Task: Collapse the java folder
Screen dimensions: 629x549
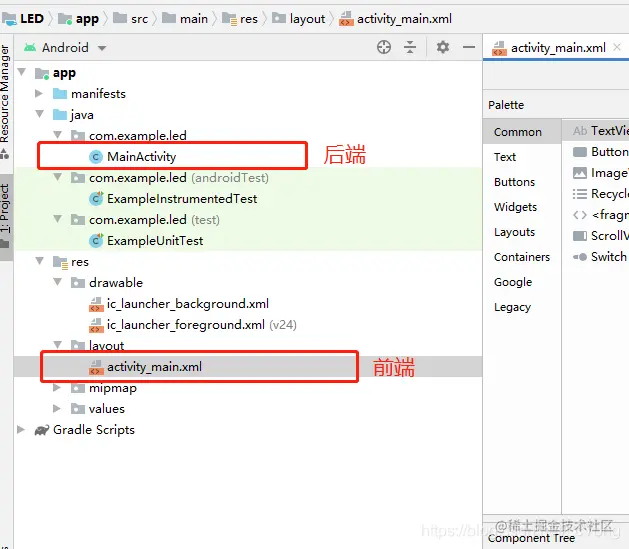Action: tap(39, 114)
